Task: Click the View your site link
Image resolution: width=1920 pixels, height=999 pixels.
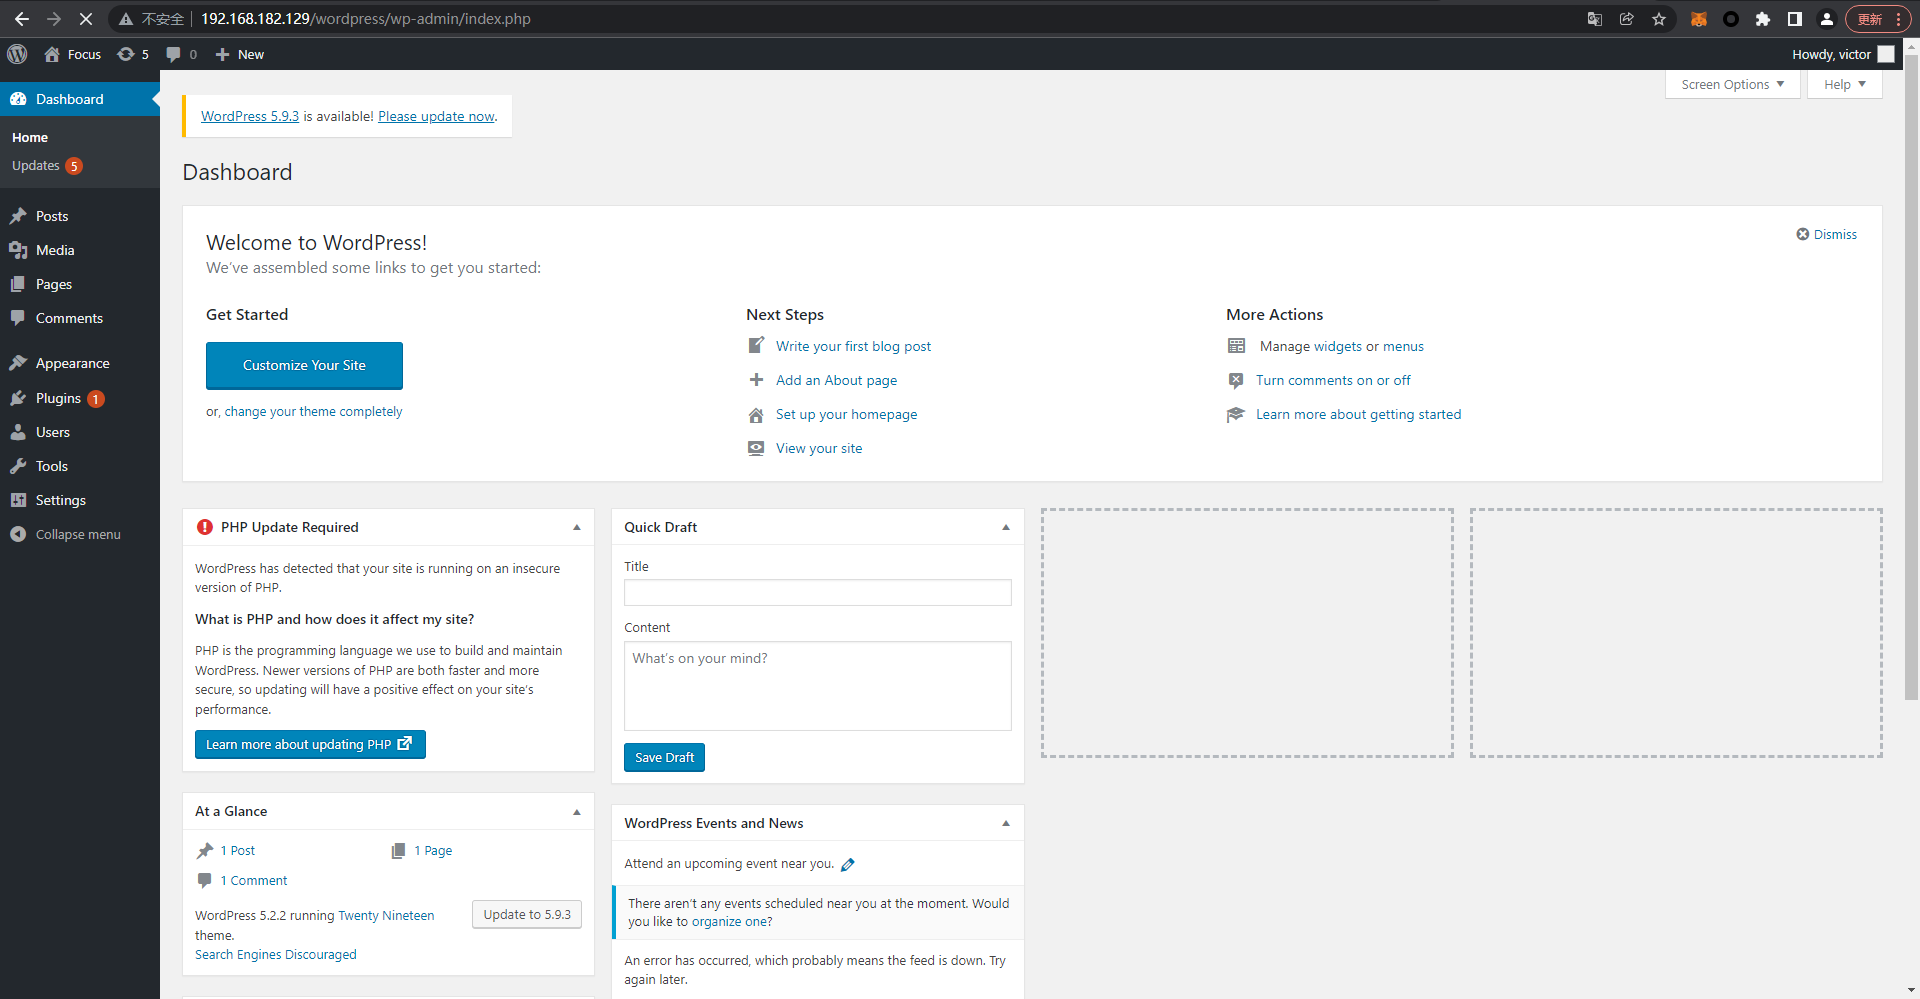Action: (x=819, y=448)
